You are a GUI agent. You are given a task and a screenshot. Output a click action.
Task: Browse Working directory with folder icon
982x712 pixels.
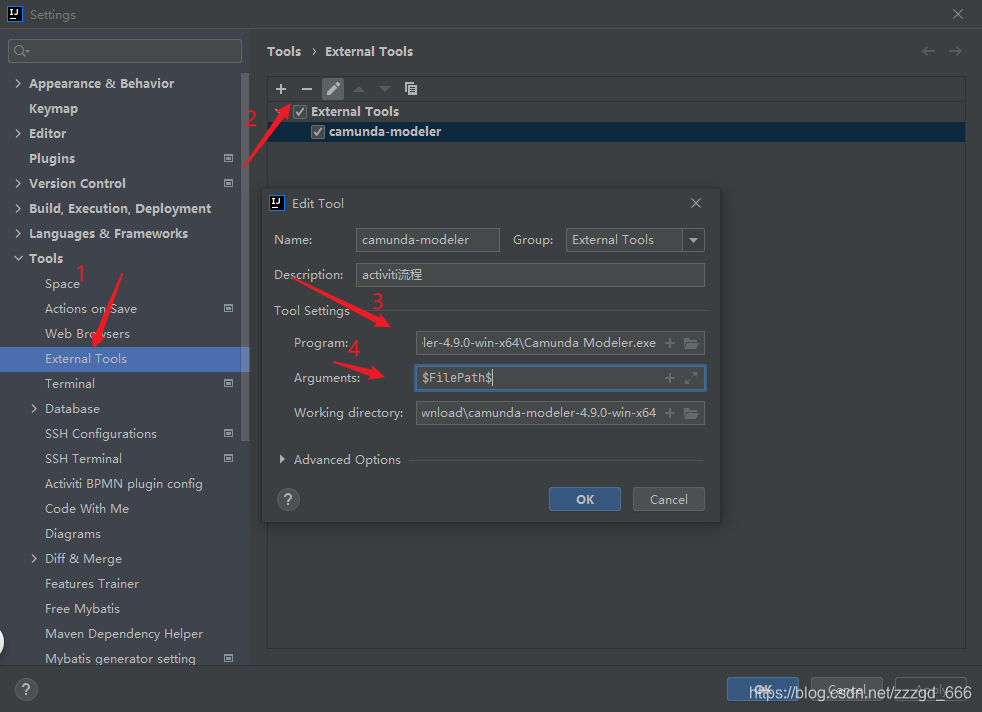[x=691, y=413]
